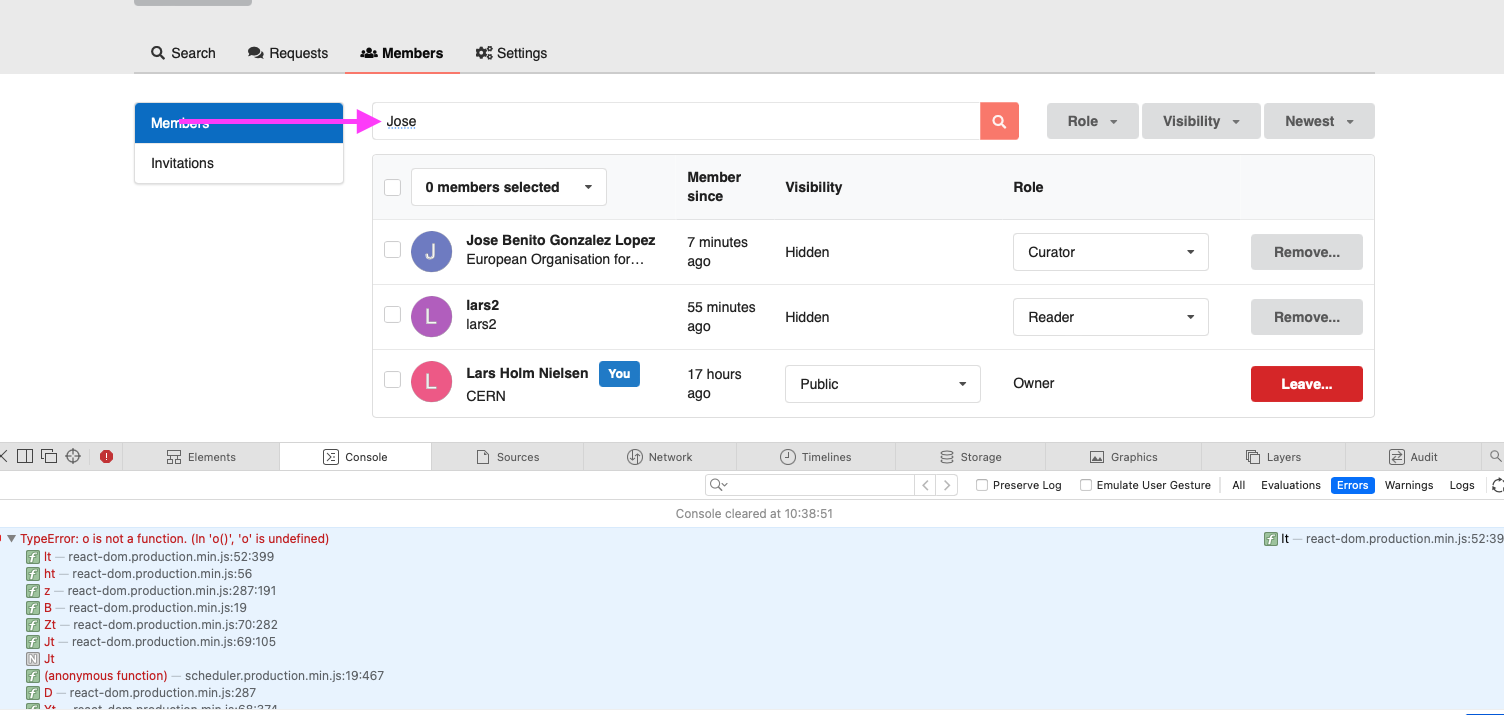Click the red issues badge in inspector toolbar
Viewport: 1504px width, 715px height.
tap(107, 456)
